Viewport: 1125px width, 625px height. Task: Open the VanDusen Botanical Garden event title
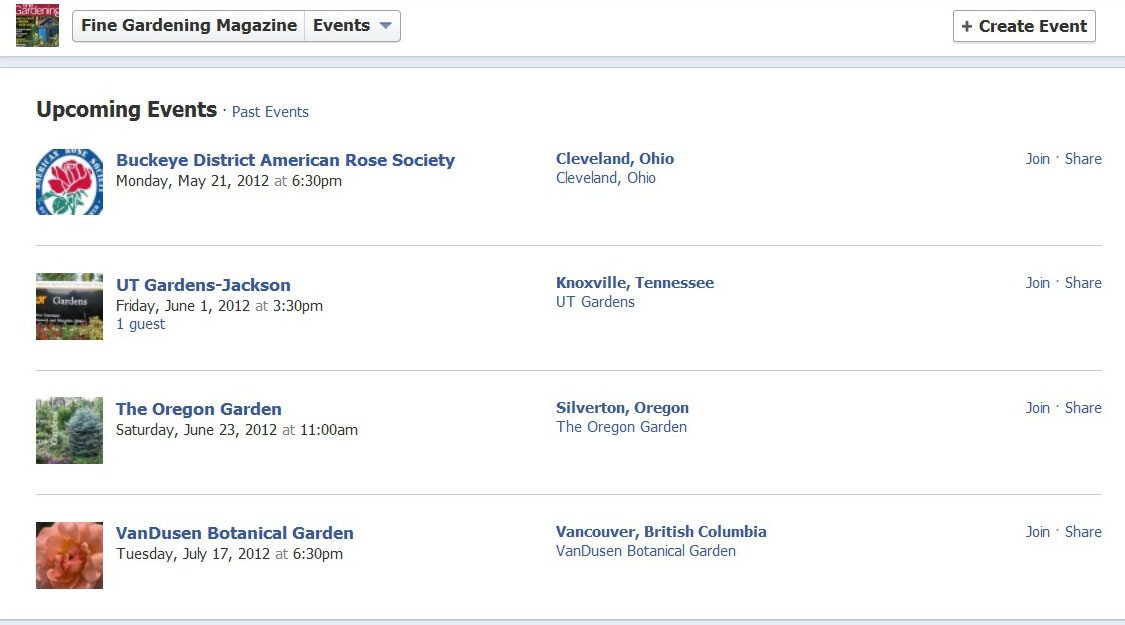point(235,533)
